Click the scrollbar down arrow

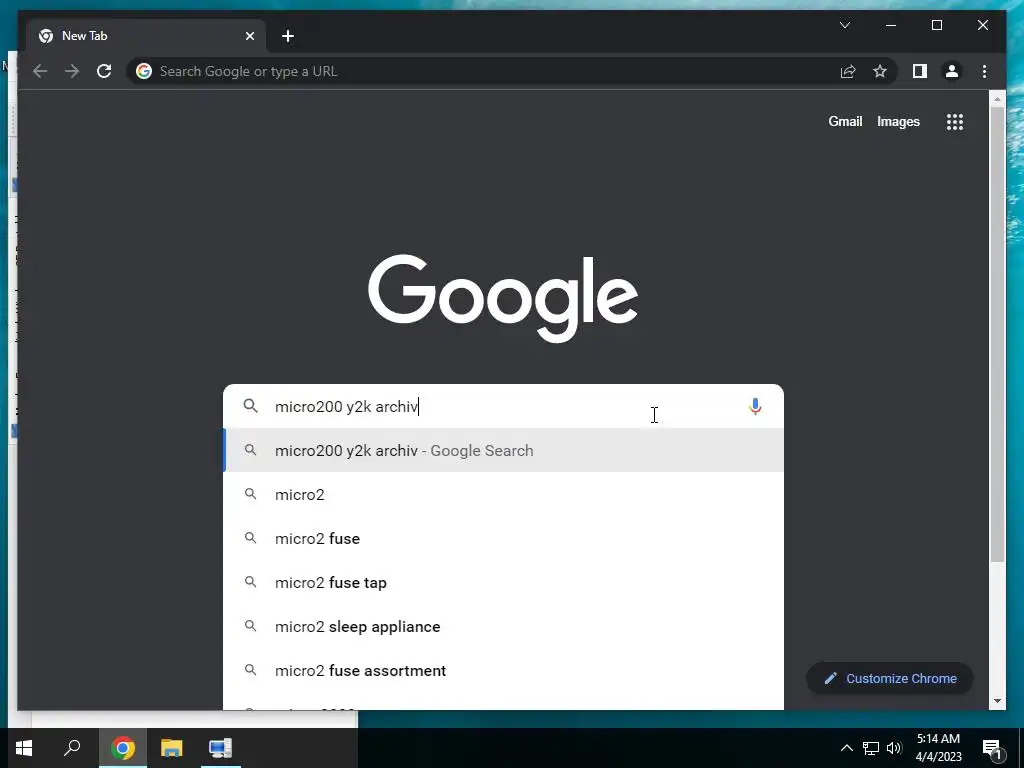click(997, 701)
